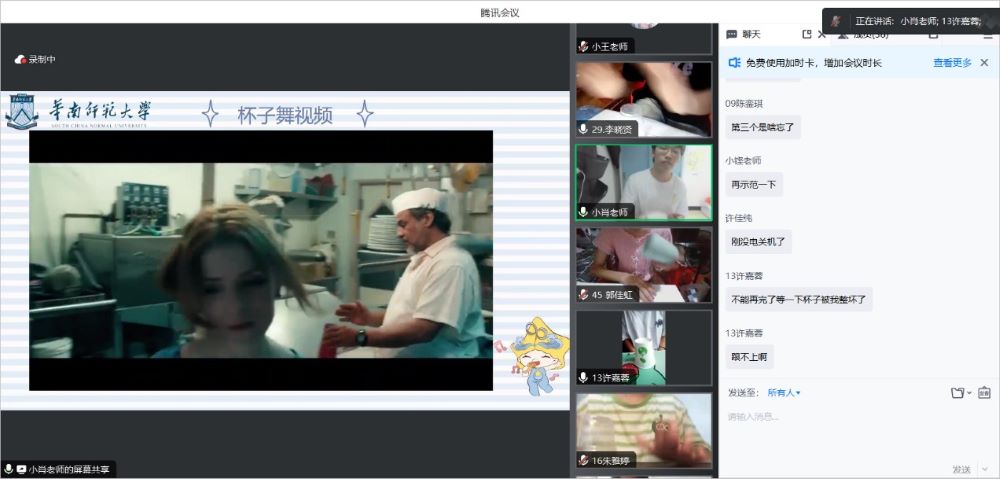Pop out the chat panel window
The width and height of the screenshot is (1000, 479).
(x=807, y=34)
